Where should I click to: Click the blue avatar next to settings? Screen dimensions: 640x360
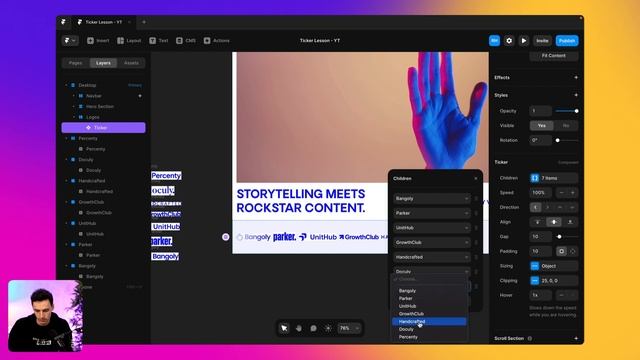click(494, 40)
